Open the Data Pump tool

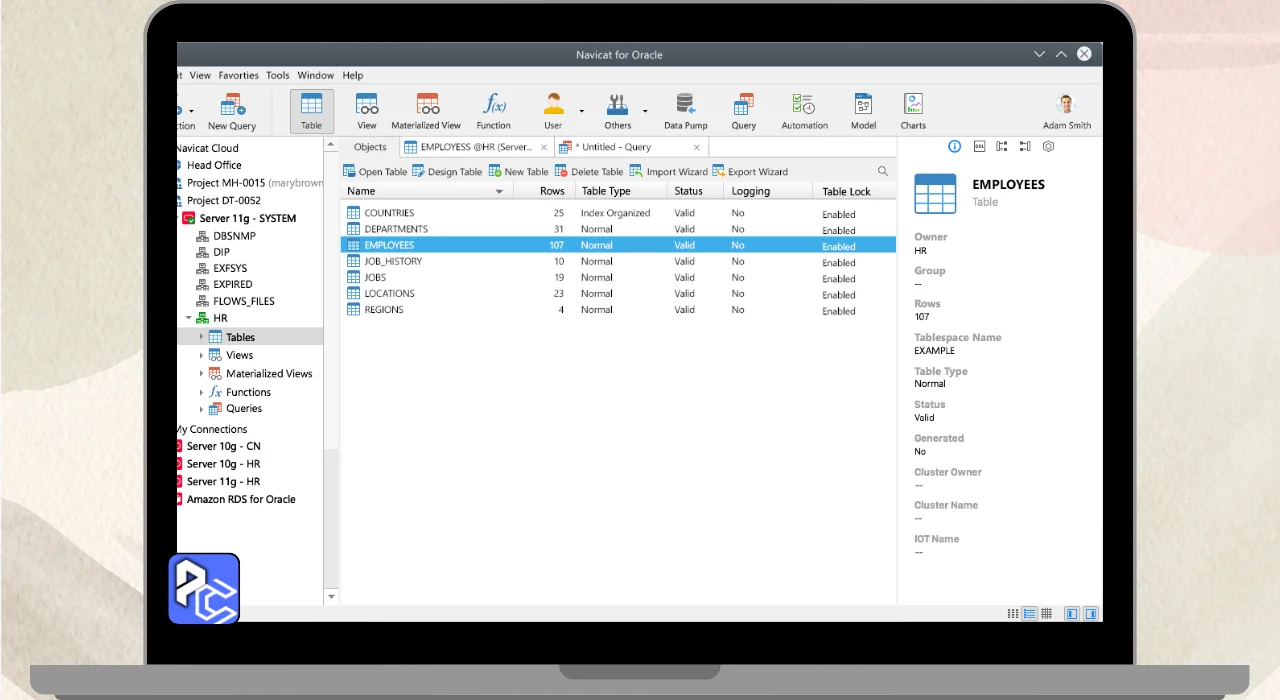[685, 111]
